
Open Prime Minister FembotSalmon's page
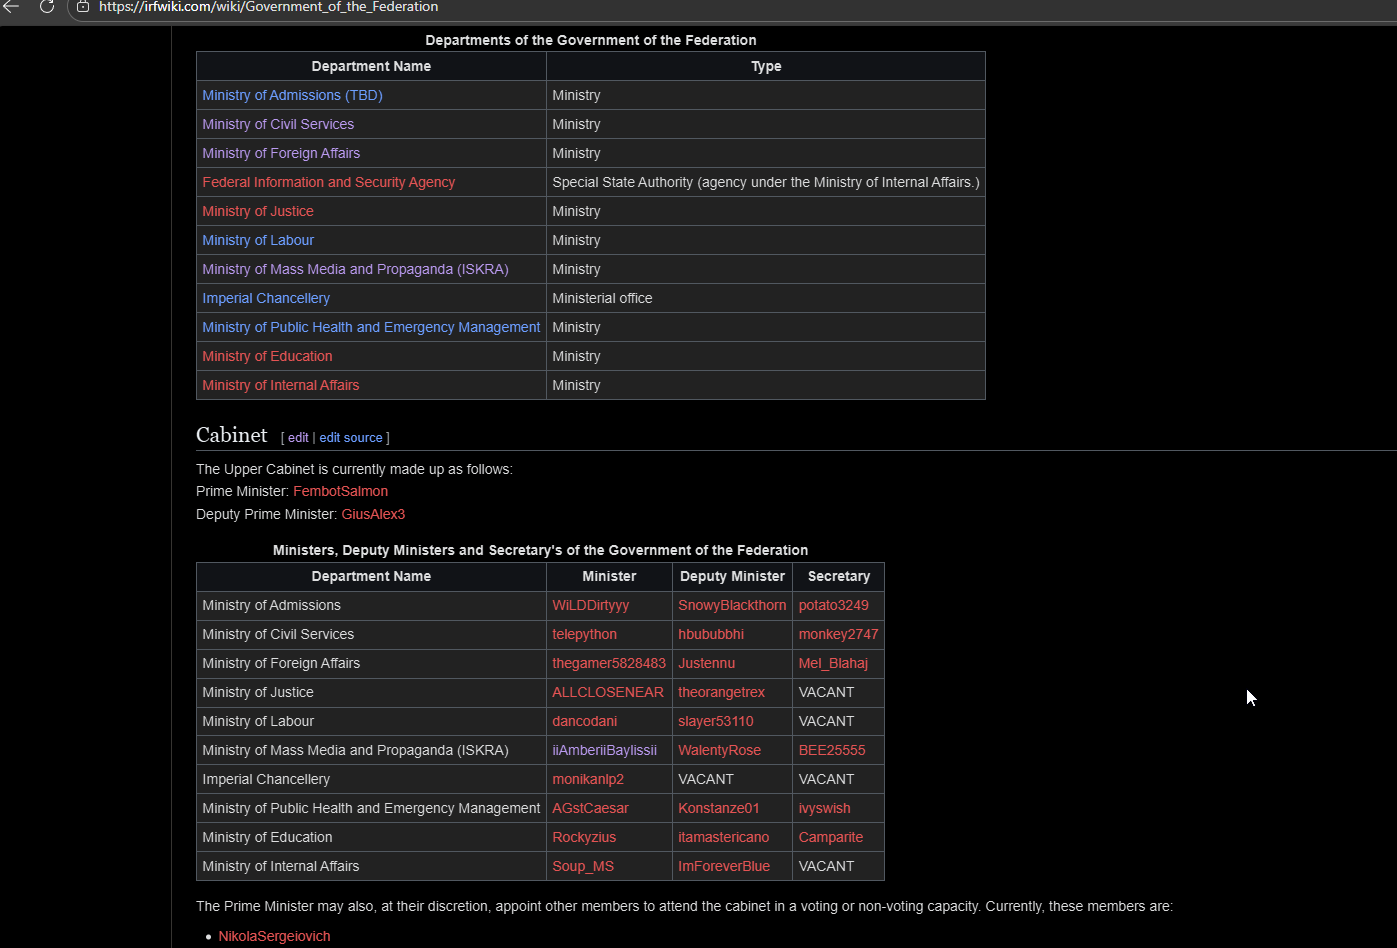[340, 491]
